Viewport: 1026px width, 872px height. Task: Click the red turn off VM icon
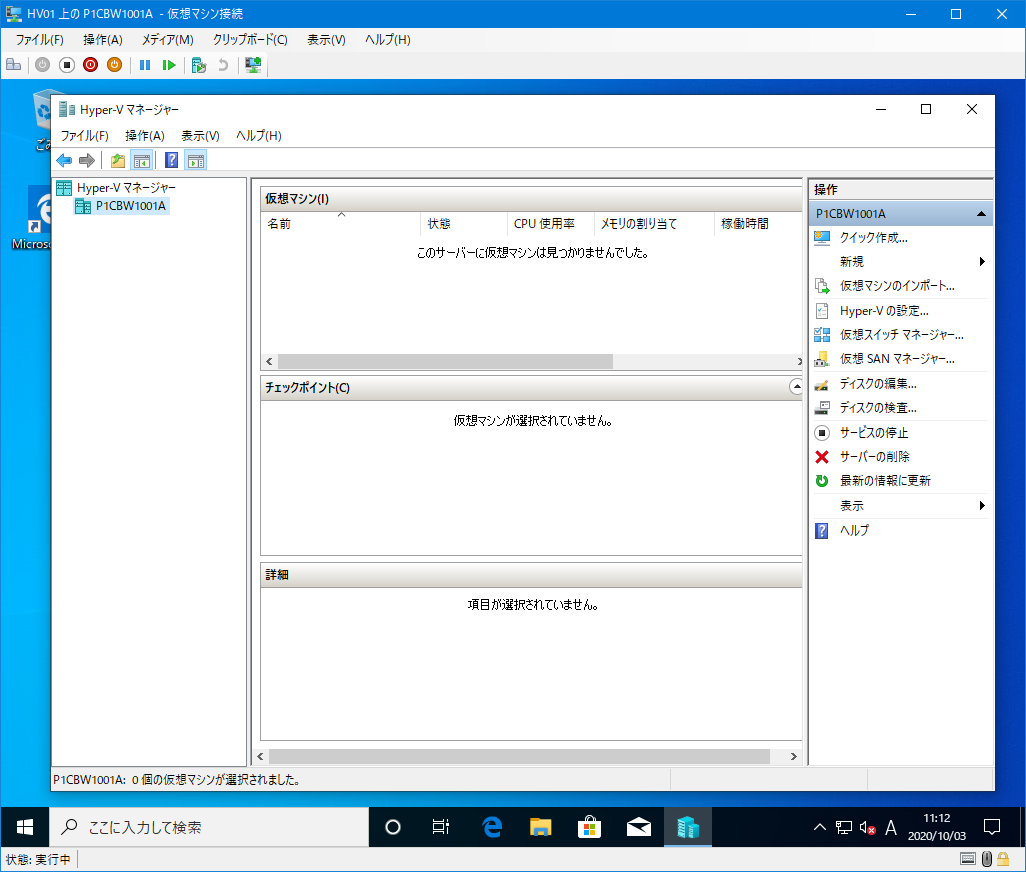tap(90, 64)
